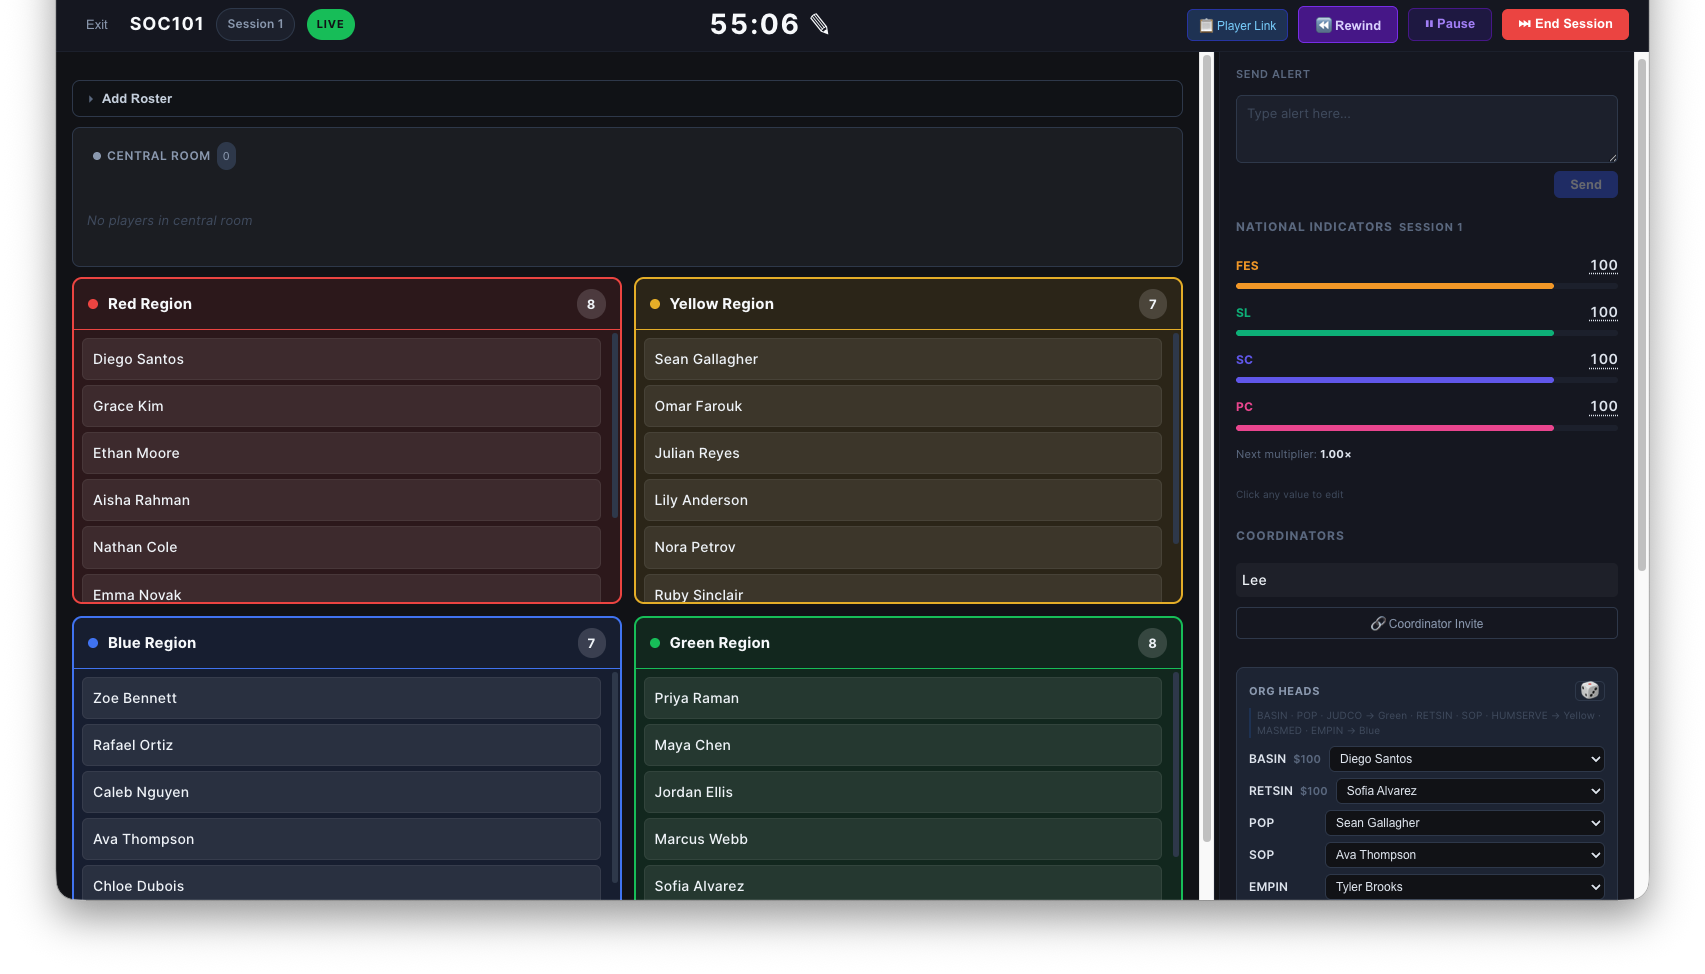Select player Sean Gallagher in Yellow Region
Image resolution: width=1705 pixels, height=974 pixels.
pos(902,359)
